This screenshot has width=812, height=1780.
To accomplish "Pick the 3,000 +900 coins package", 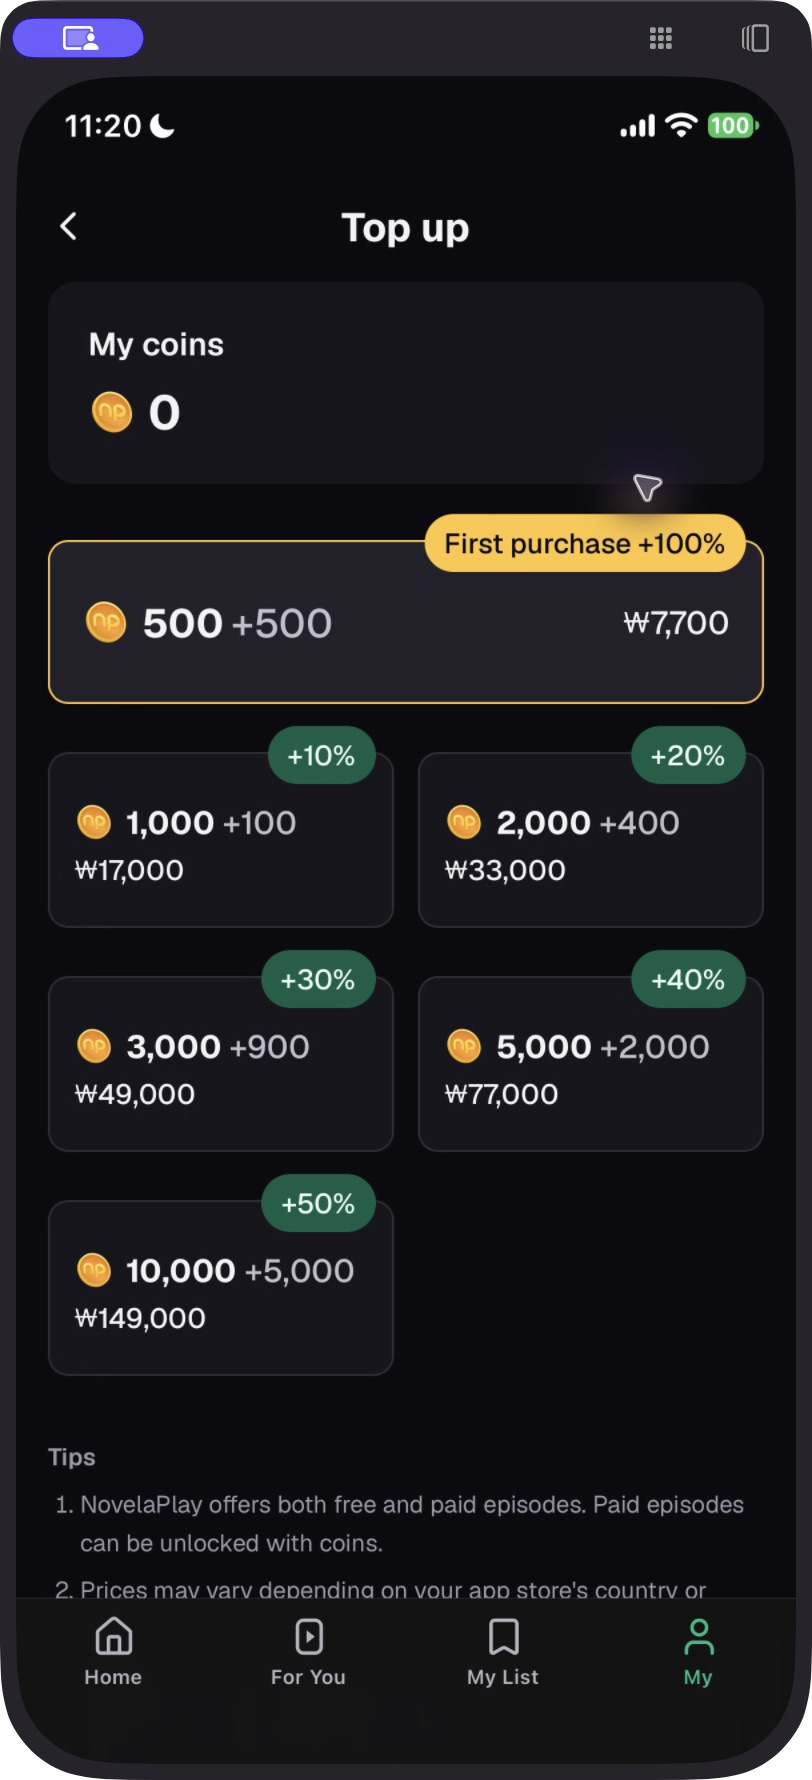I will pyautogui.click(x=221, y=1064).
